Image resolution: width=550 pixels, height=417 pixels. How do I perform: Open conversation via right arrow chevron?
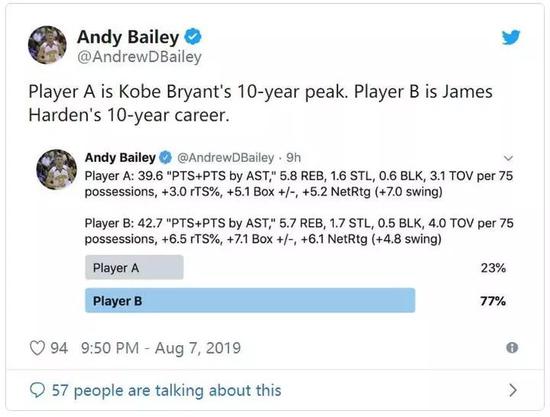513,390
